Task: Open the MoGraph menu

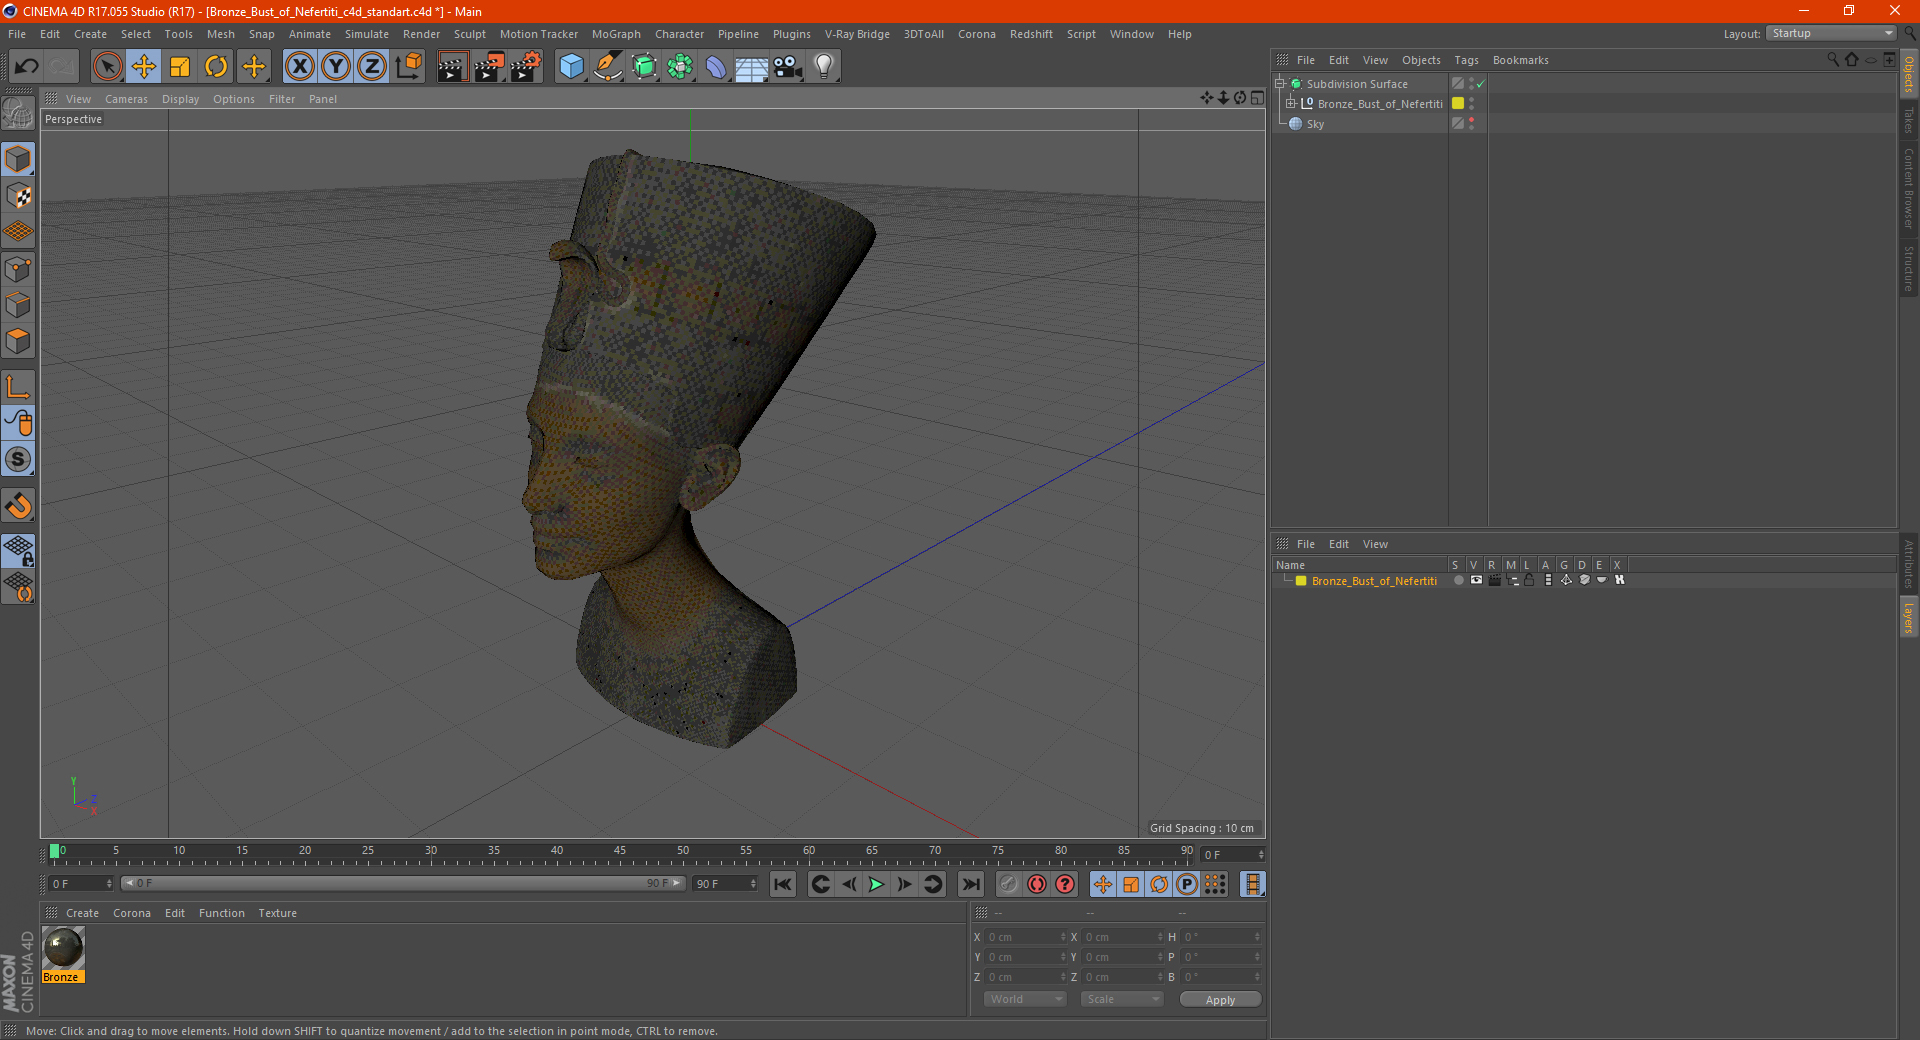Action: click(x=616, y=34)
